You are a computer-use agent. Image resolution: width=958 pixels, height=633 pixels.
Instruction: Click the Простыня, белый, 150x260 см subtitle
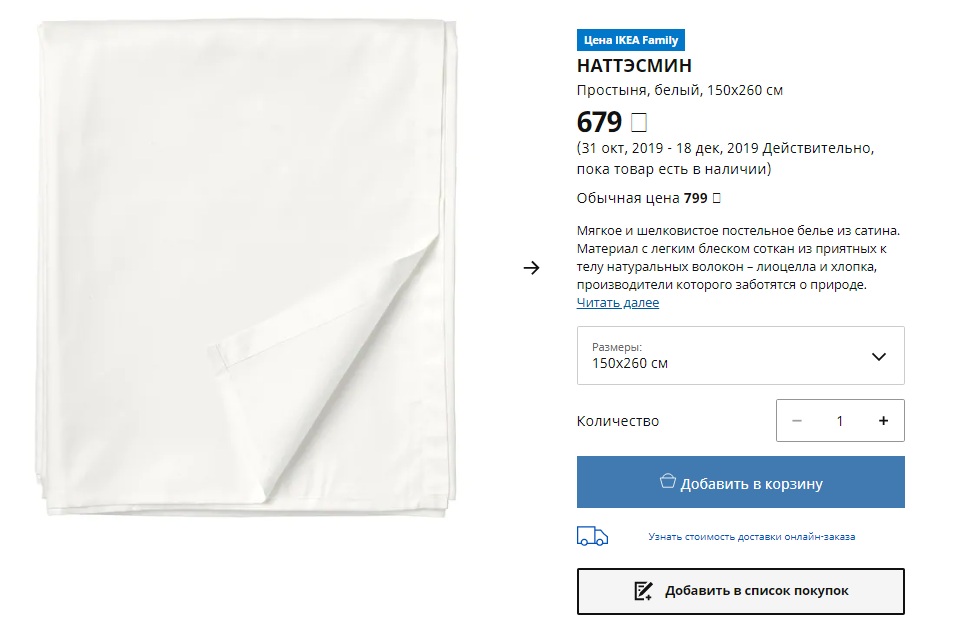(679, 90)
